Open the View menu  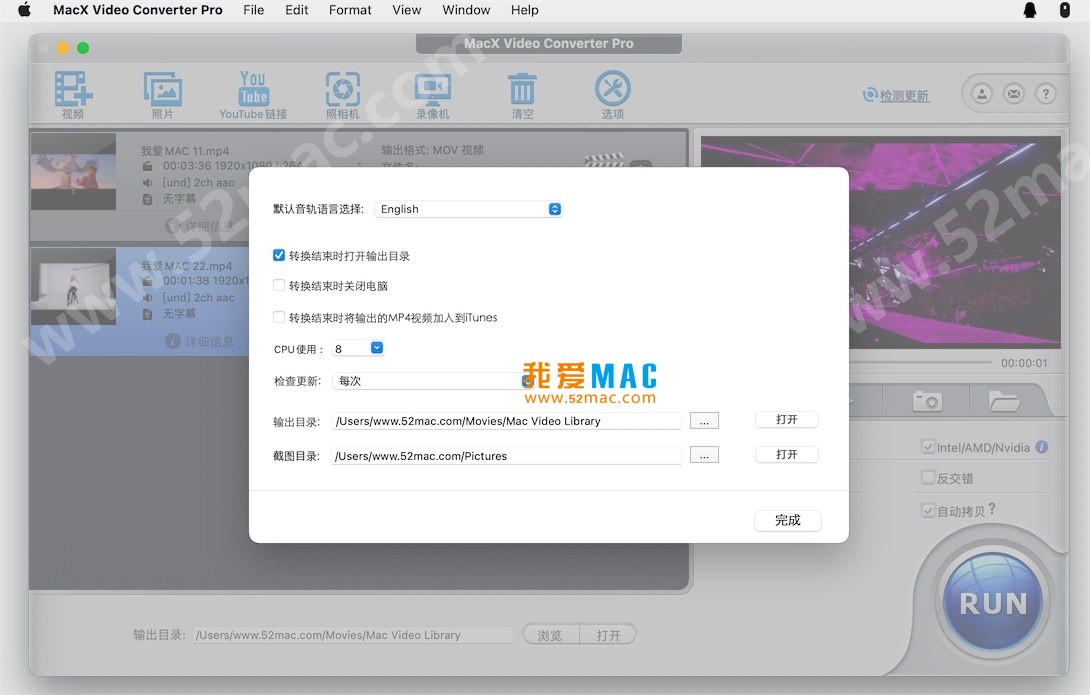pyautogui.click(x=407, y=10)
